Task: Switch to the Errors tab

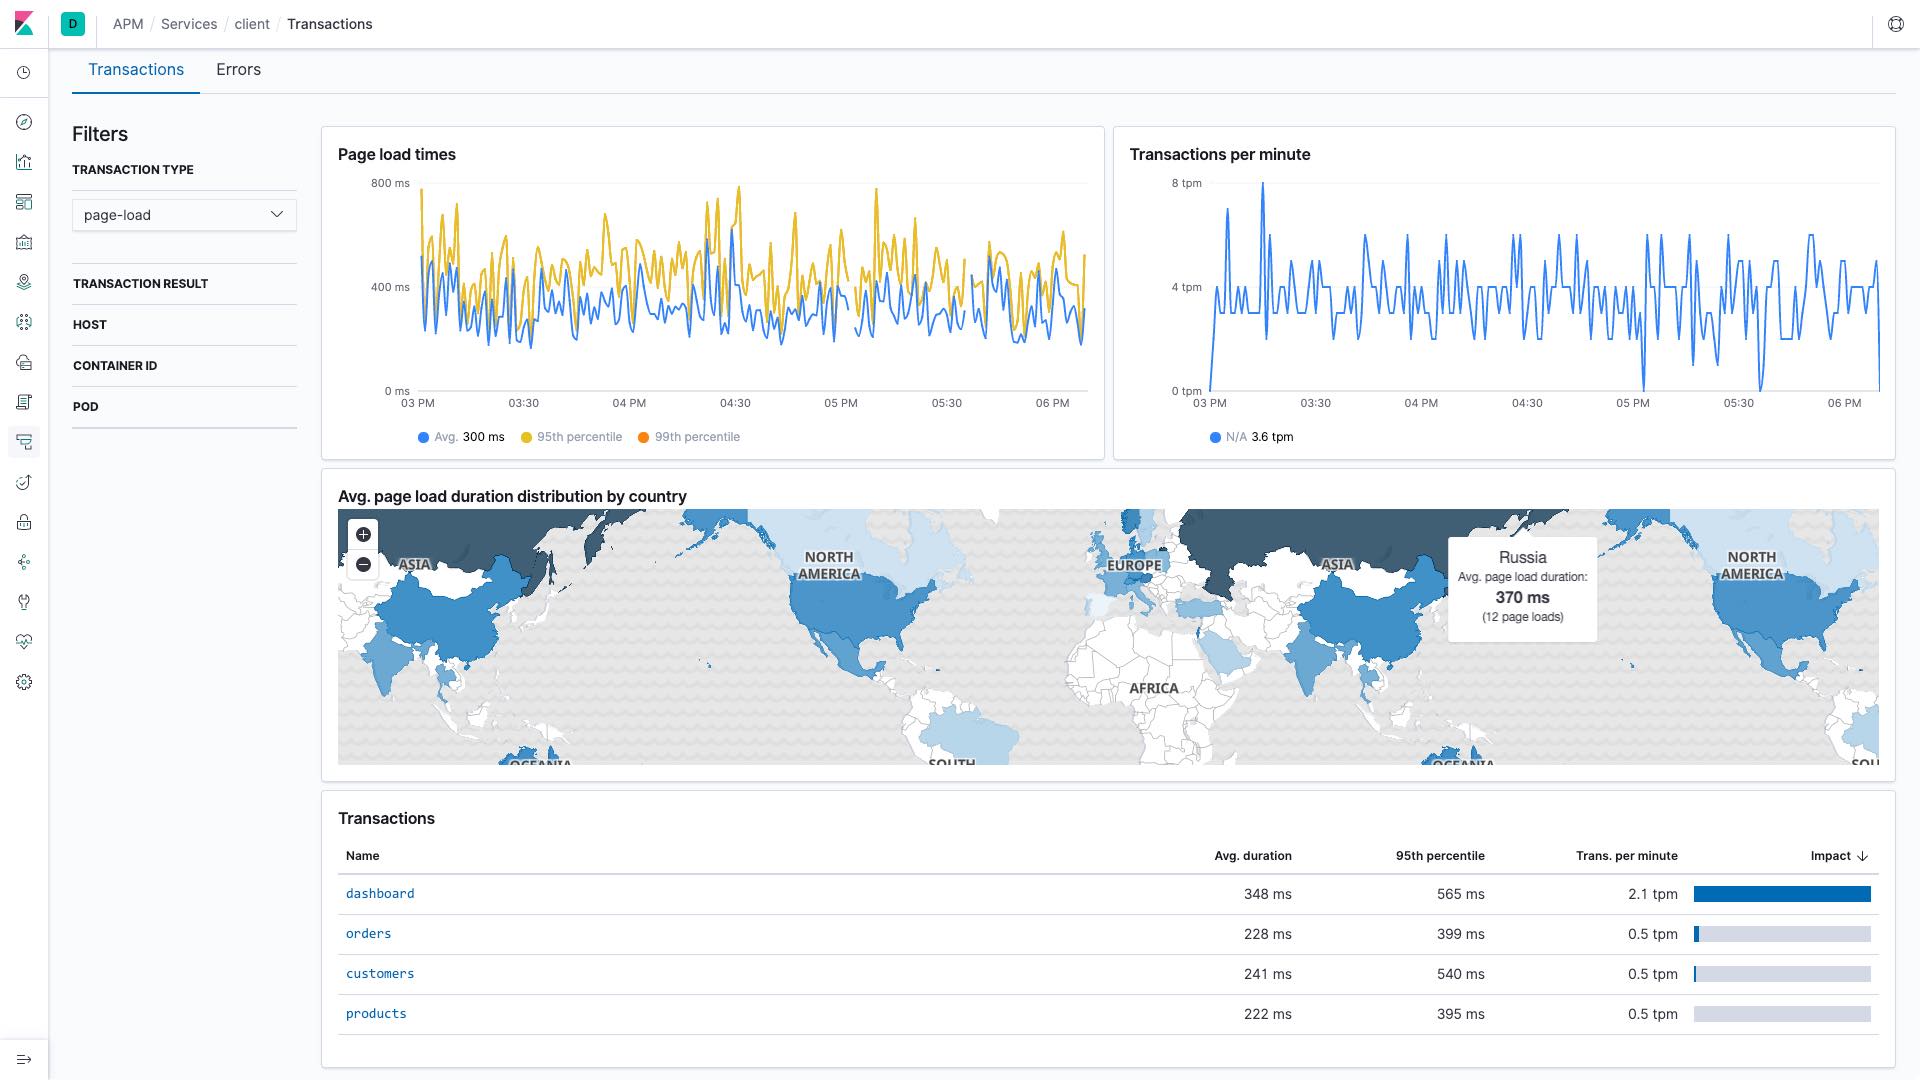Action: pos(237,70)
